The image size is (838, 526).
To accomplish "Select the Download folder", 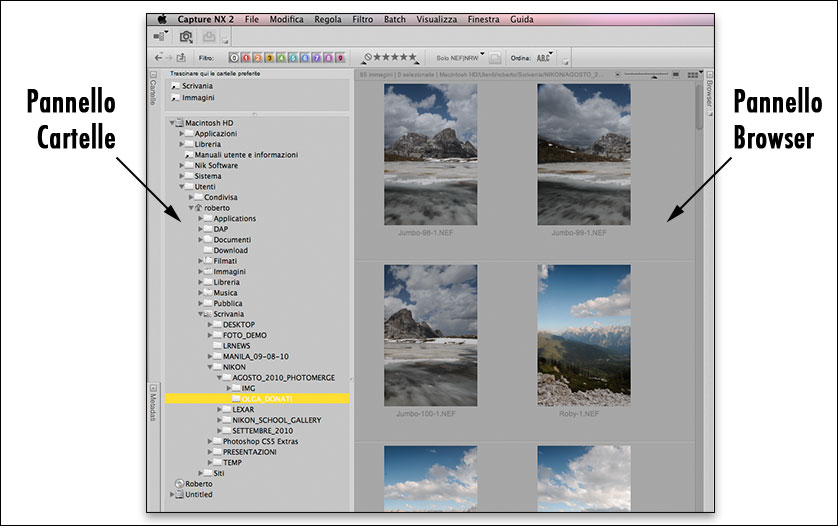I will pyautogui.click(x=226, y=250).
